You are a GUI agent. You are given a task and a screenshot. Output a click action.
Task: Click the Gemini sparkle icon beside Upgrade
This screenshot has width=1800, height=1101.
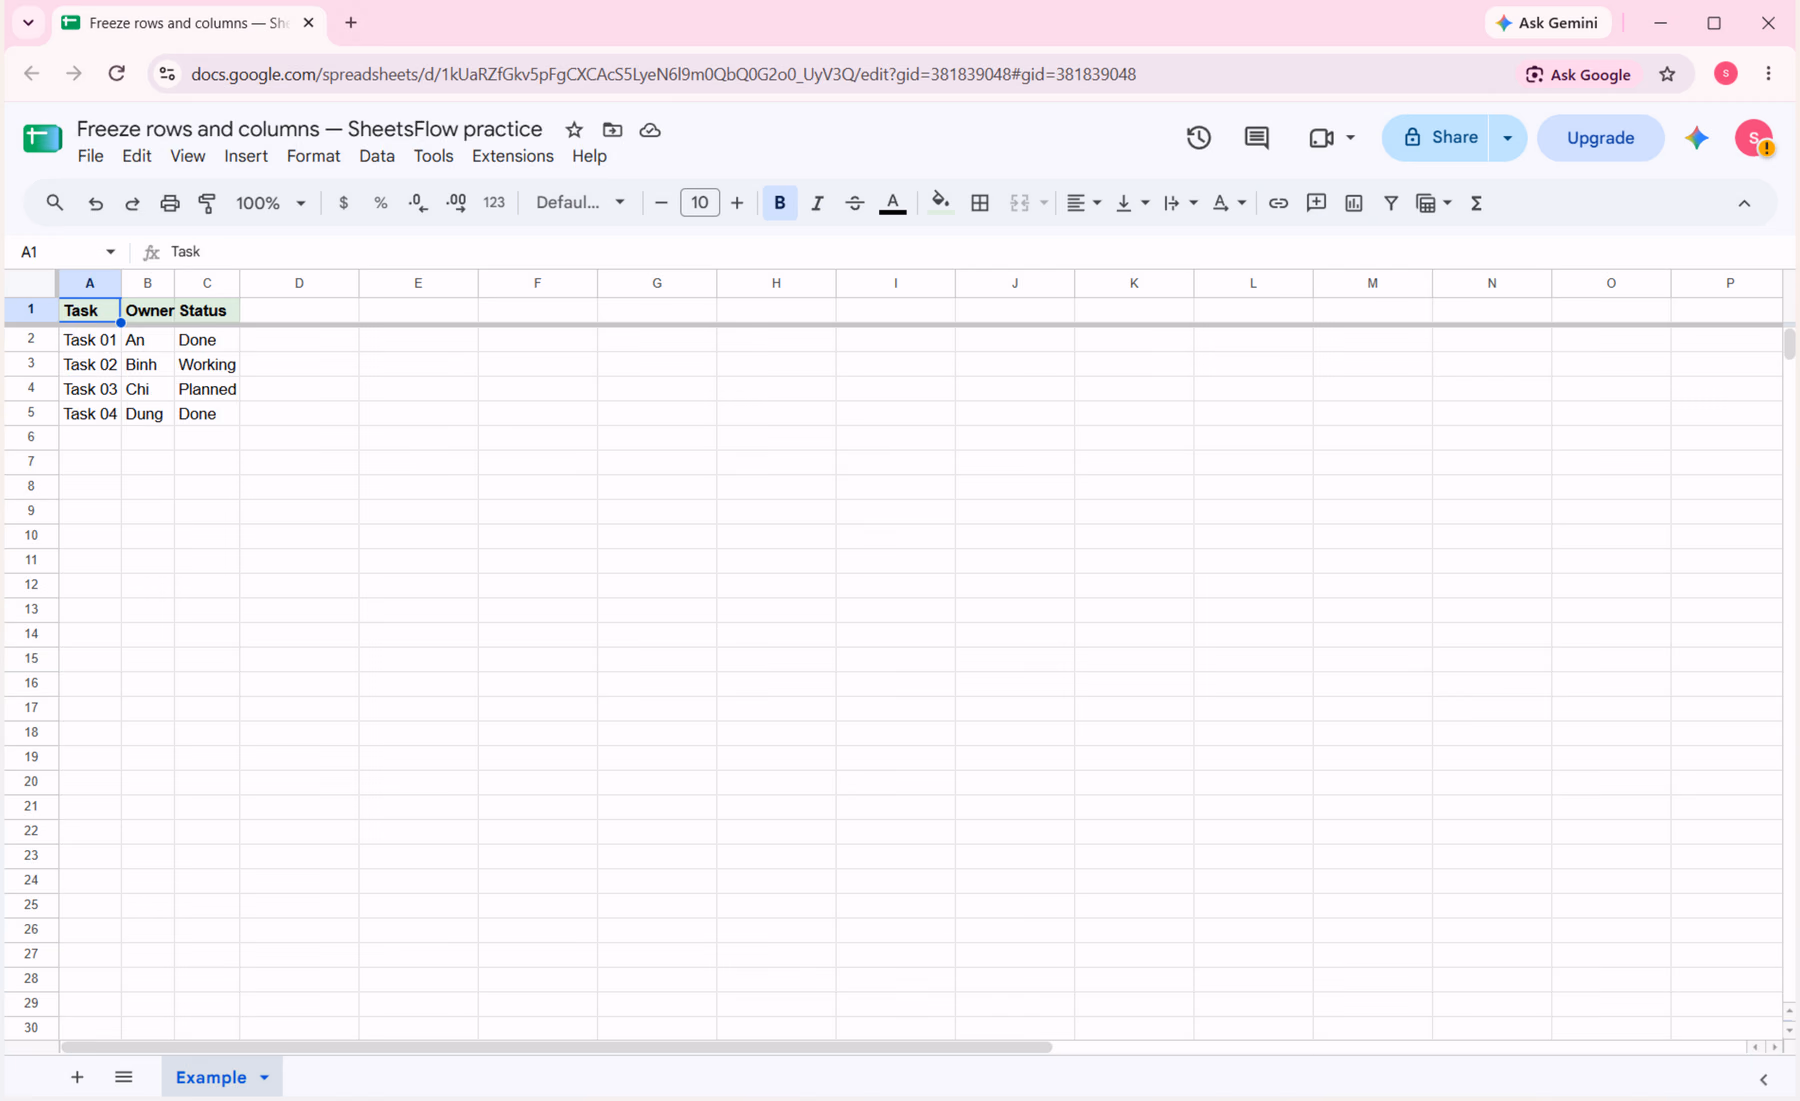click(1697, 138)
